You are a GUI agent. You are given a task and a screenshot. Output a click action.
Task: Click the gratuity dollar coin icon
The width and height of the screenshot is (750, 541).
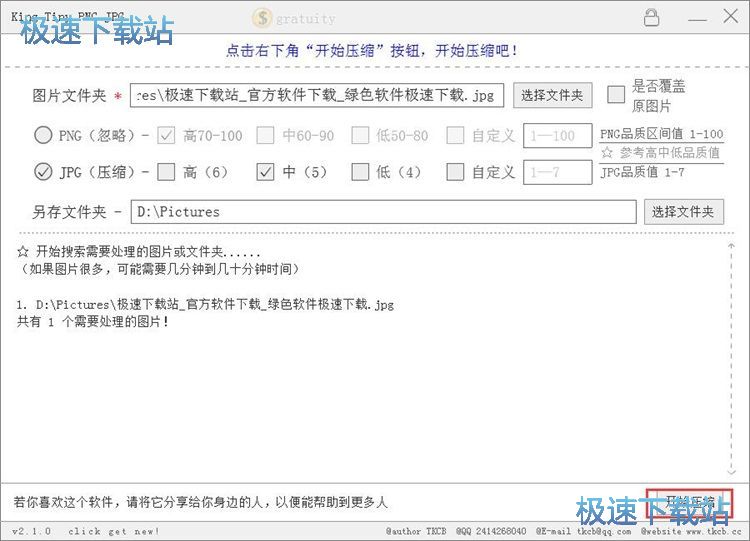[262, 18]
